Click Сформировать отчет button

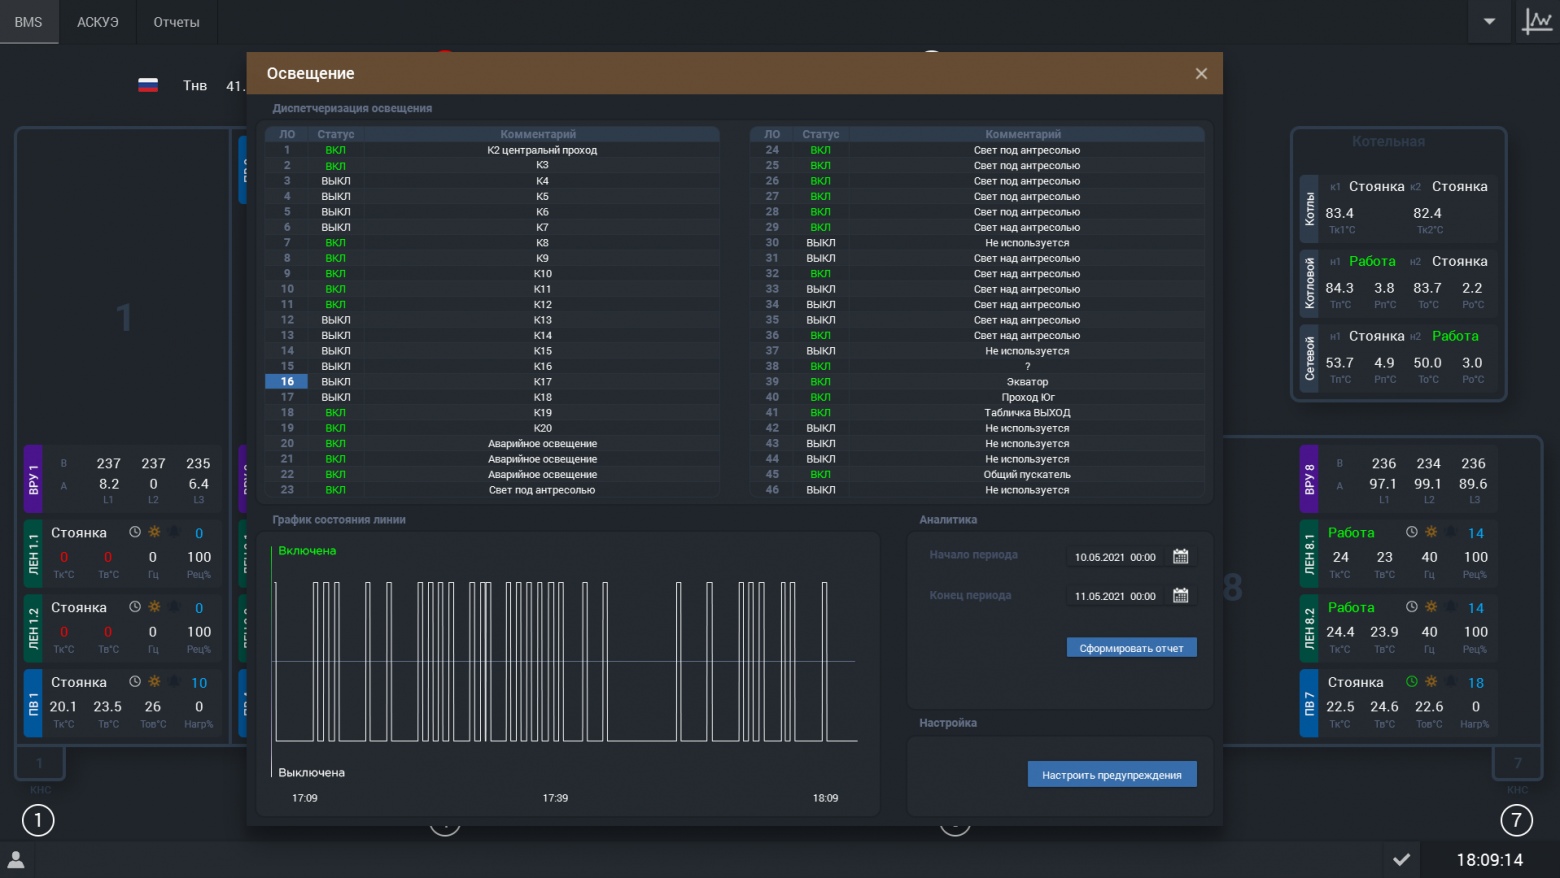tap(1131, 648)
